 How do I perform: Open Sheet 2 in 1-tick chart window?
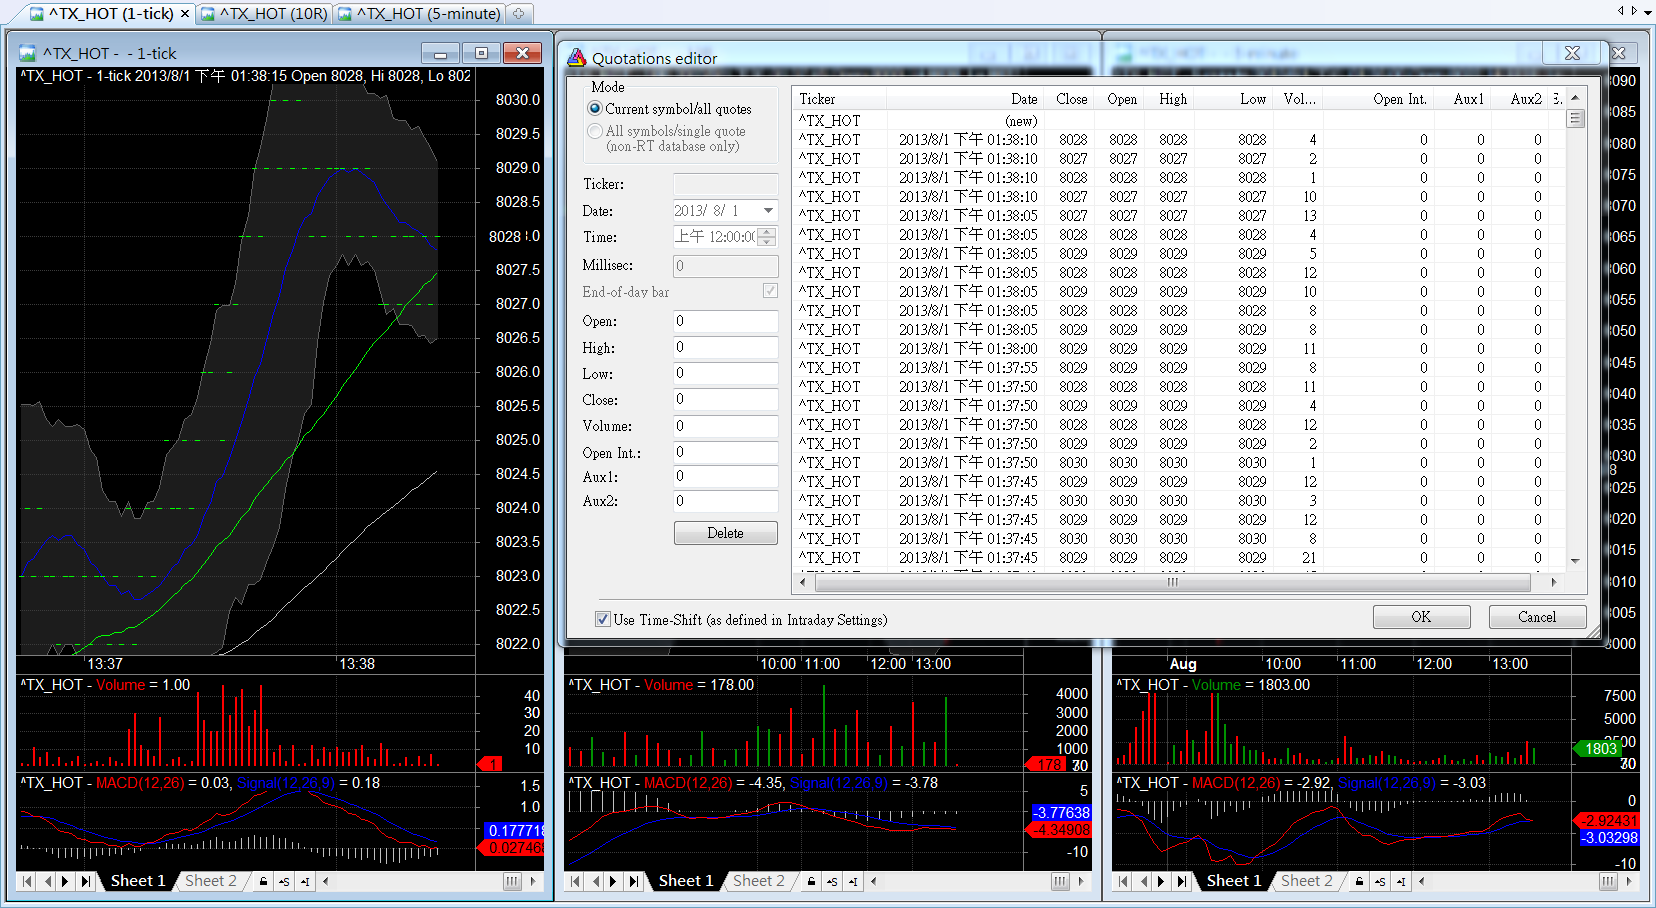pos(211,881)
